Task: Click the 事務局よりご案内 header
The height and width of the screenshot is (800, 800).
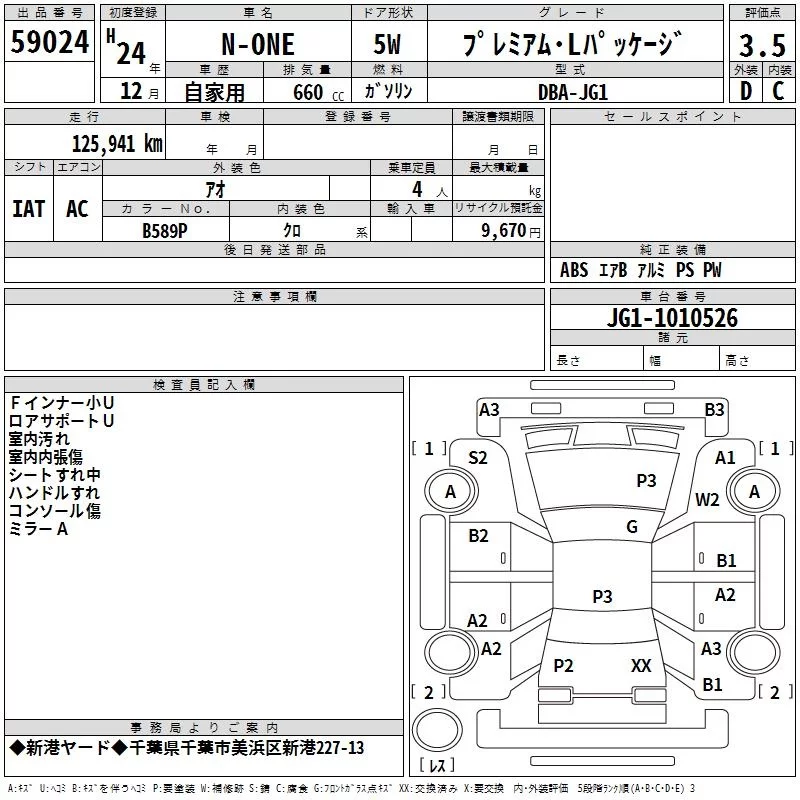Action: [x=204, y=728]
